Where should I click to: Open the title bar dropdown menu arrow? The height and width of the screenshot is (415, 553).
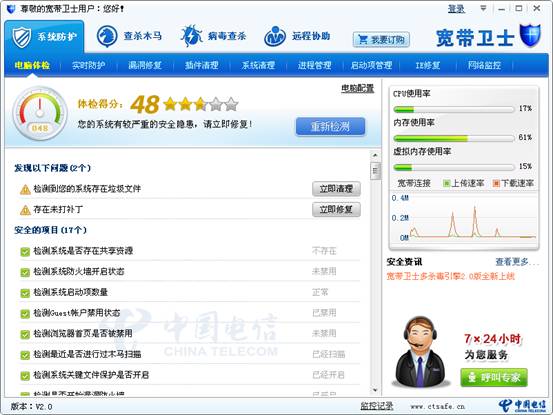tap(483, 8)
